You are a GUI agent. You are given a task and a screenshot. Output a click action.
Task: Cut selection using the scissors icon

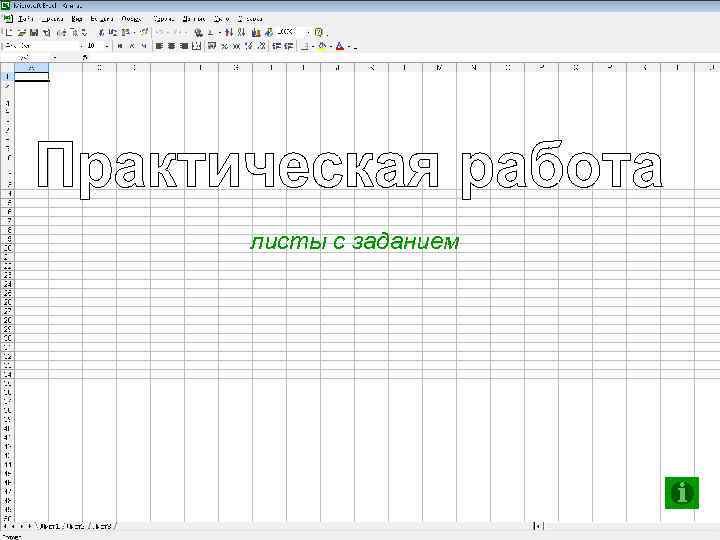click(x=101, y=32)
